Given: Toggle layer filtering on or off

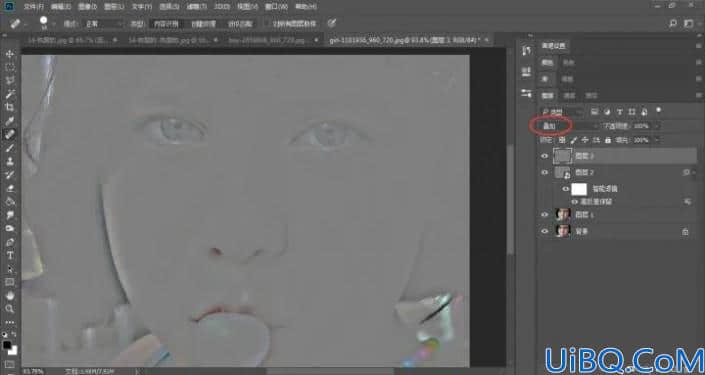Looking at the screenshot, I should (x=659, y=110).
